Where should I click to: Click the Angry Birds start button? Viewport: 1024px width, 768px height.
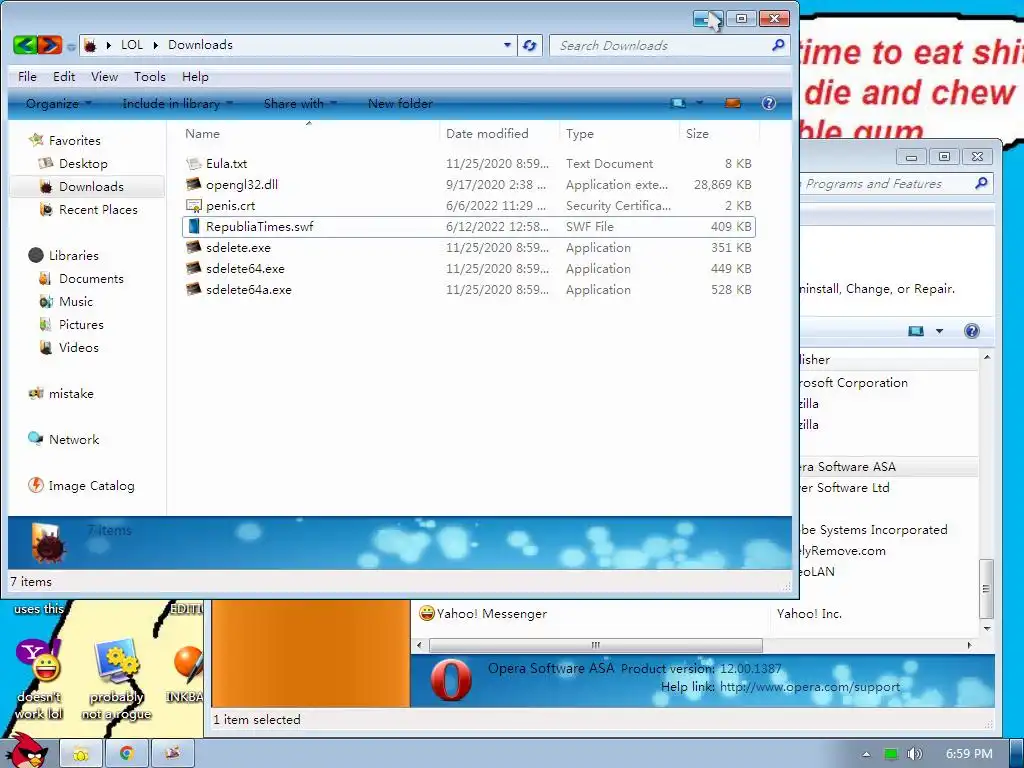click(x=27, y=751)
